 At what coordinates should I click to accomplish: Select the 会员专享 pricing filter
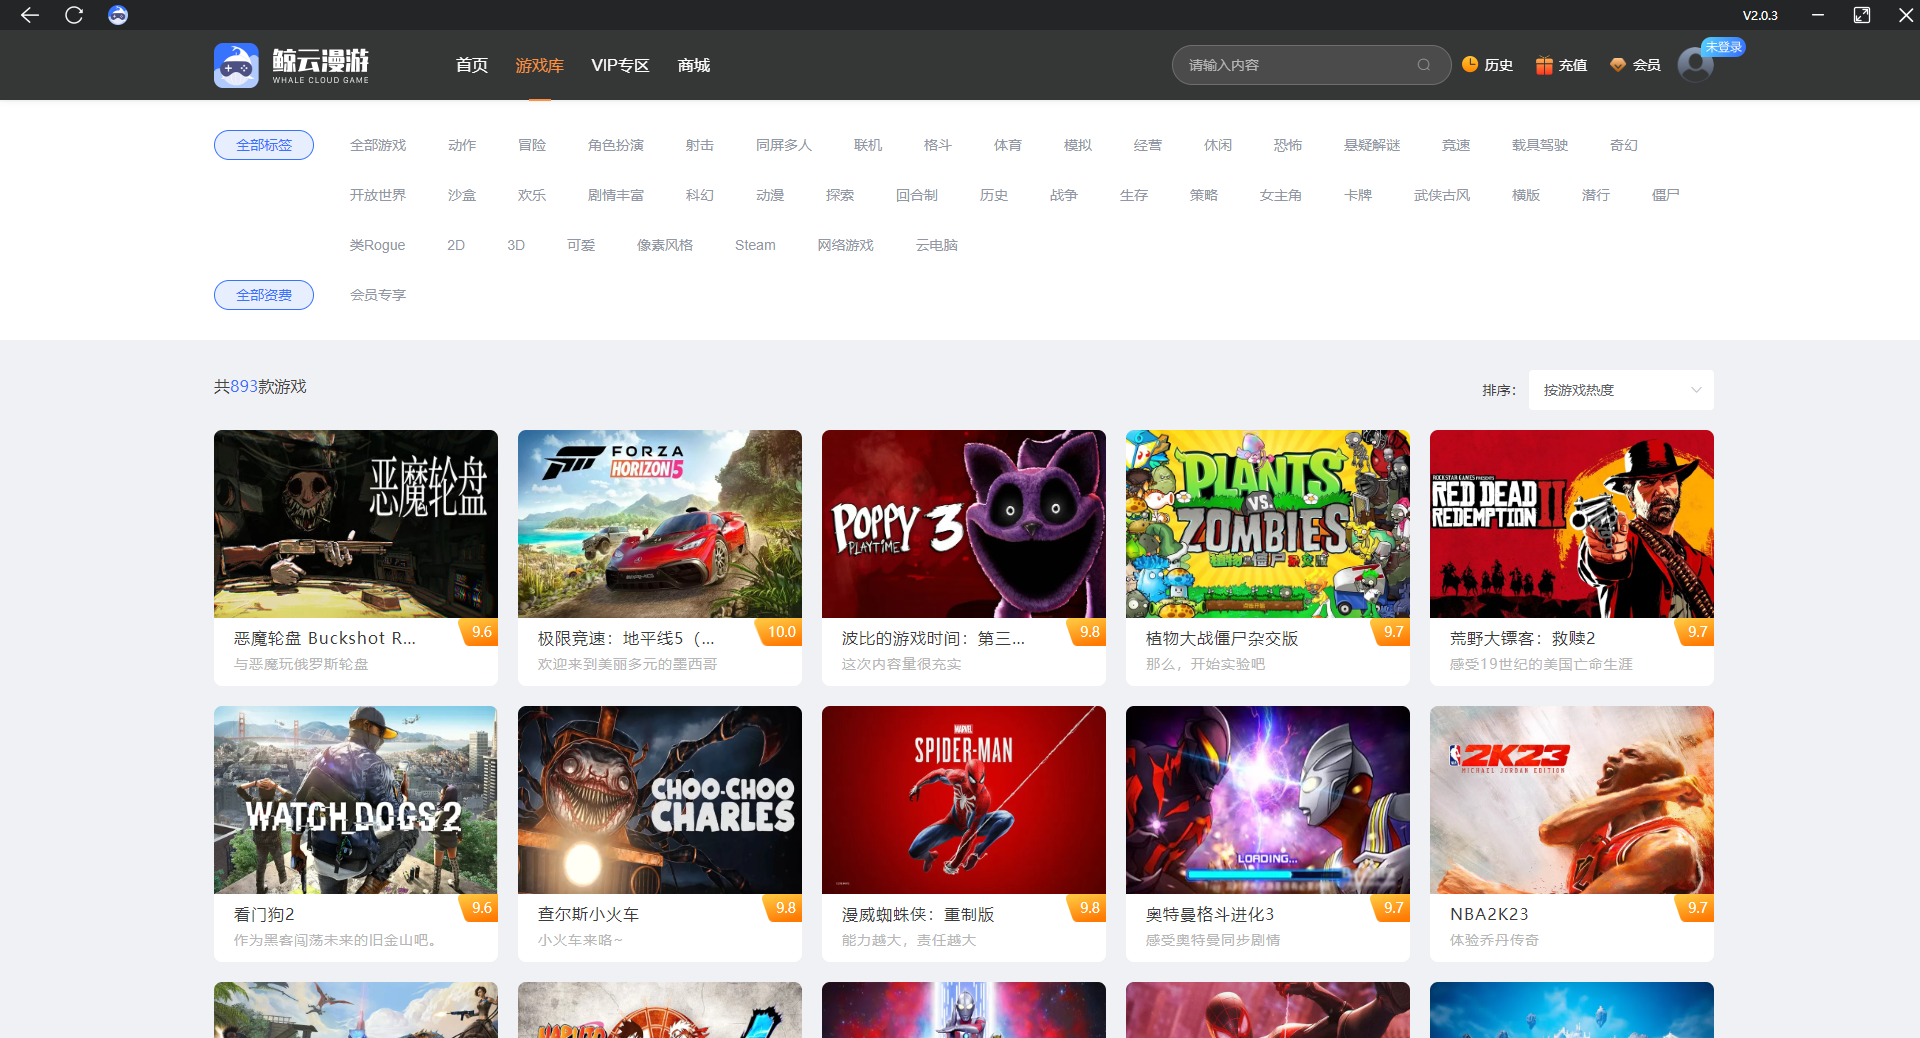[378, 295]
